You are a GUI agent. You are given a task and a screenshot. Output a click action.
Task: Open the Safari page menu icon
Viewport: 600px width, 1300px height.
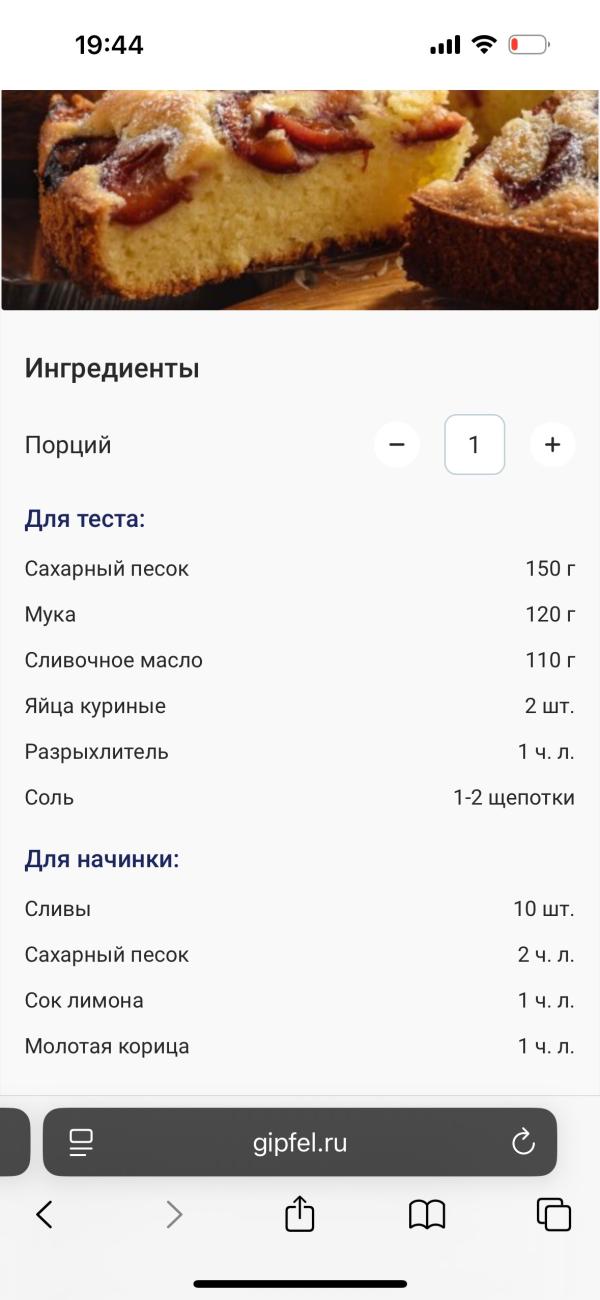click(81, 1142)
